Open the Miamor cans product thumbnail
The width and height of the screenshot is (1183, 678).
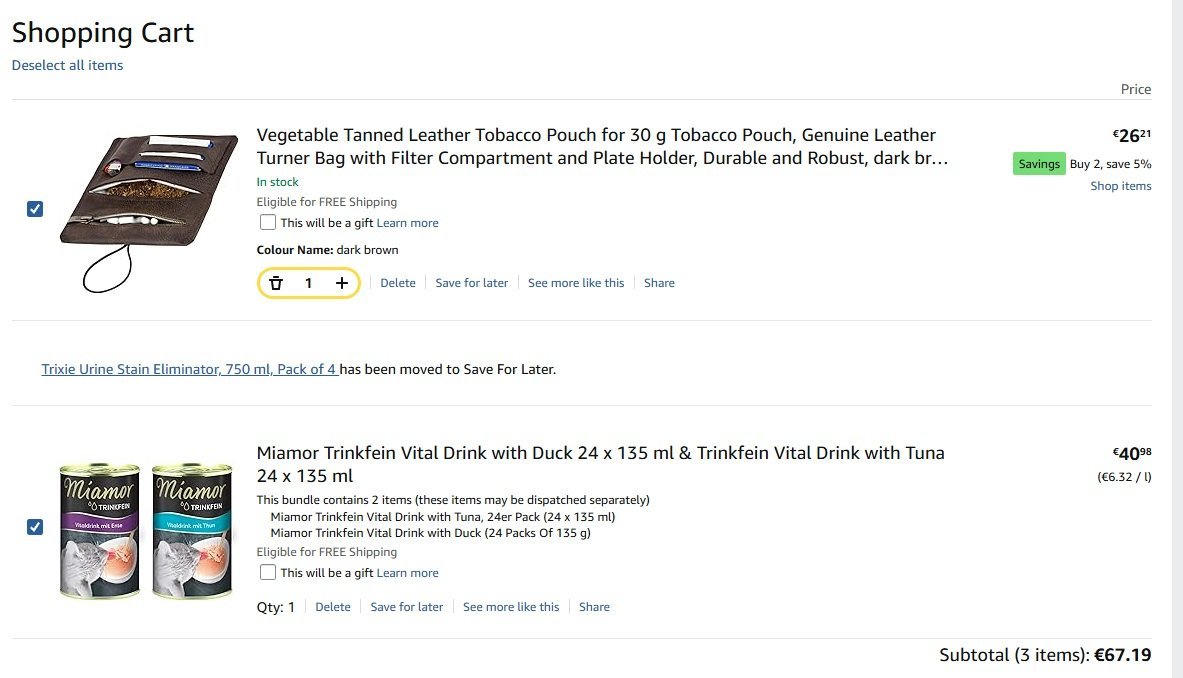[148, 530]
